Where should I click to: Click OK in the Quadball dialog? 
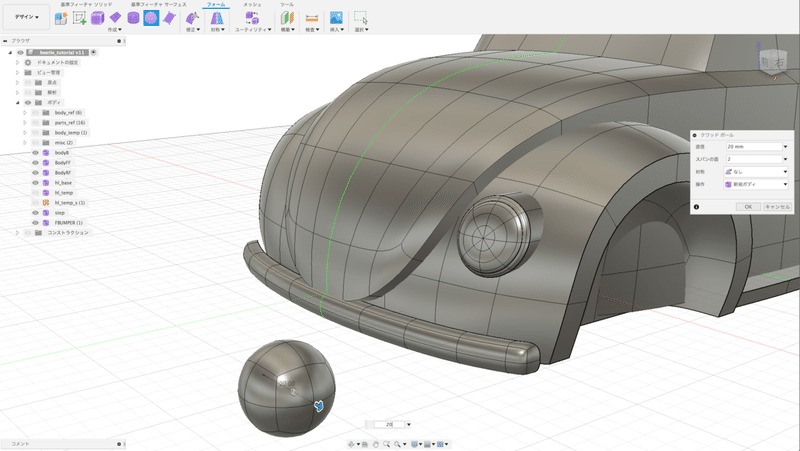click(x=748, y=206)
